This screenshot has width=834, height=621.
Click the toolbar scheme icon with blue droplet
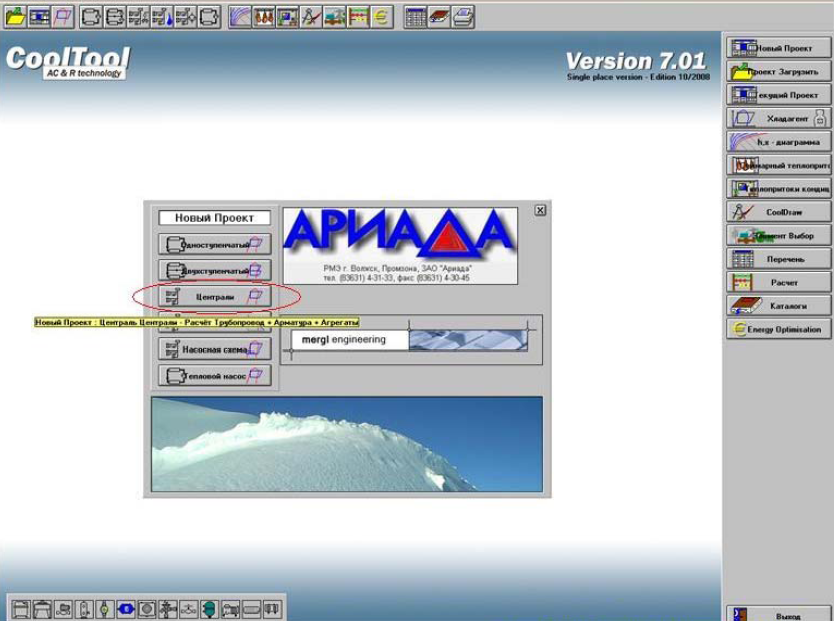(162, 17)
